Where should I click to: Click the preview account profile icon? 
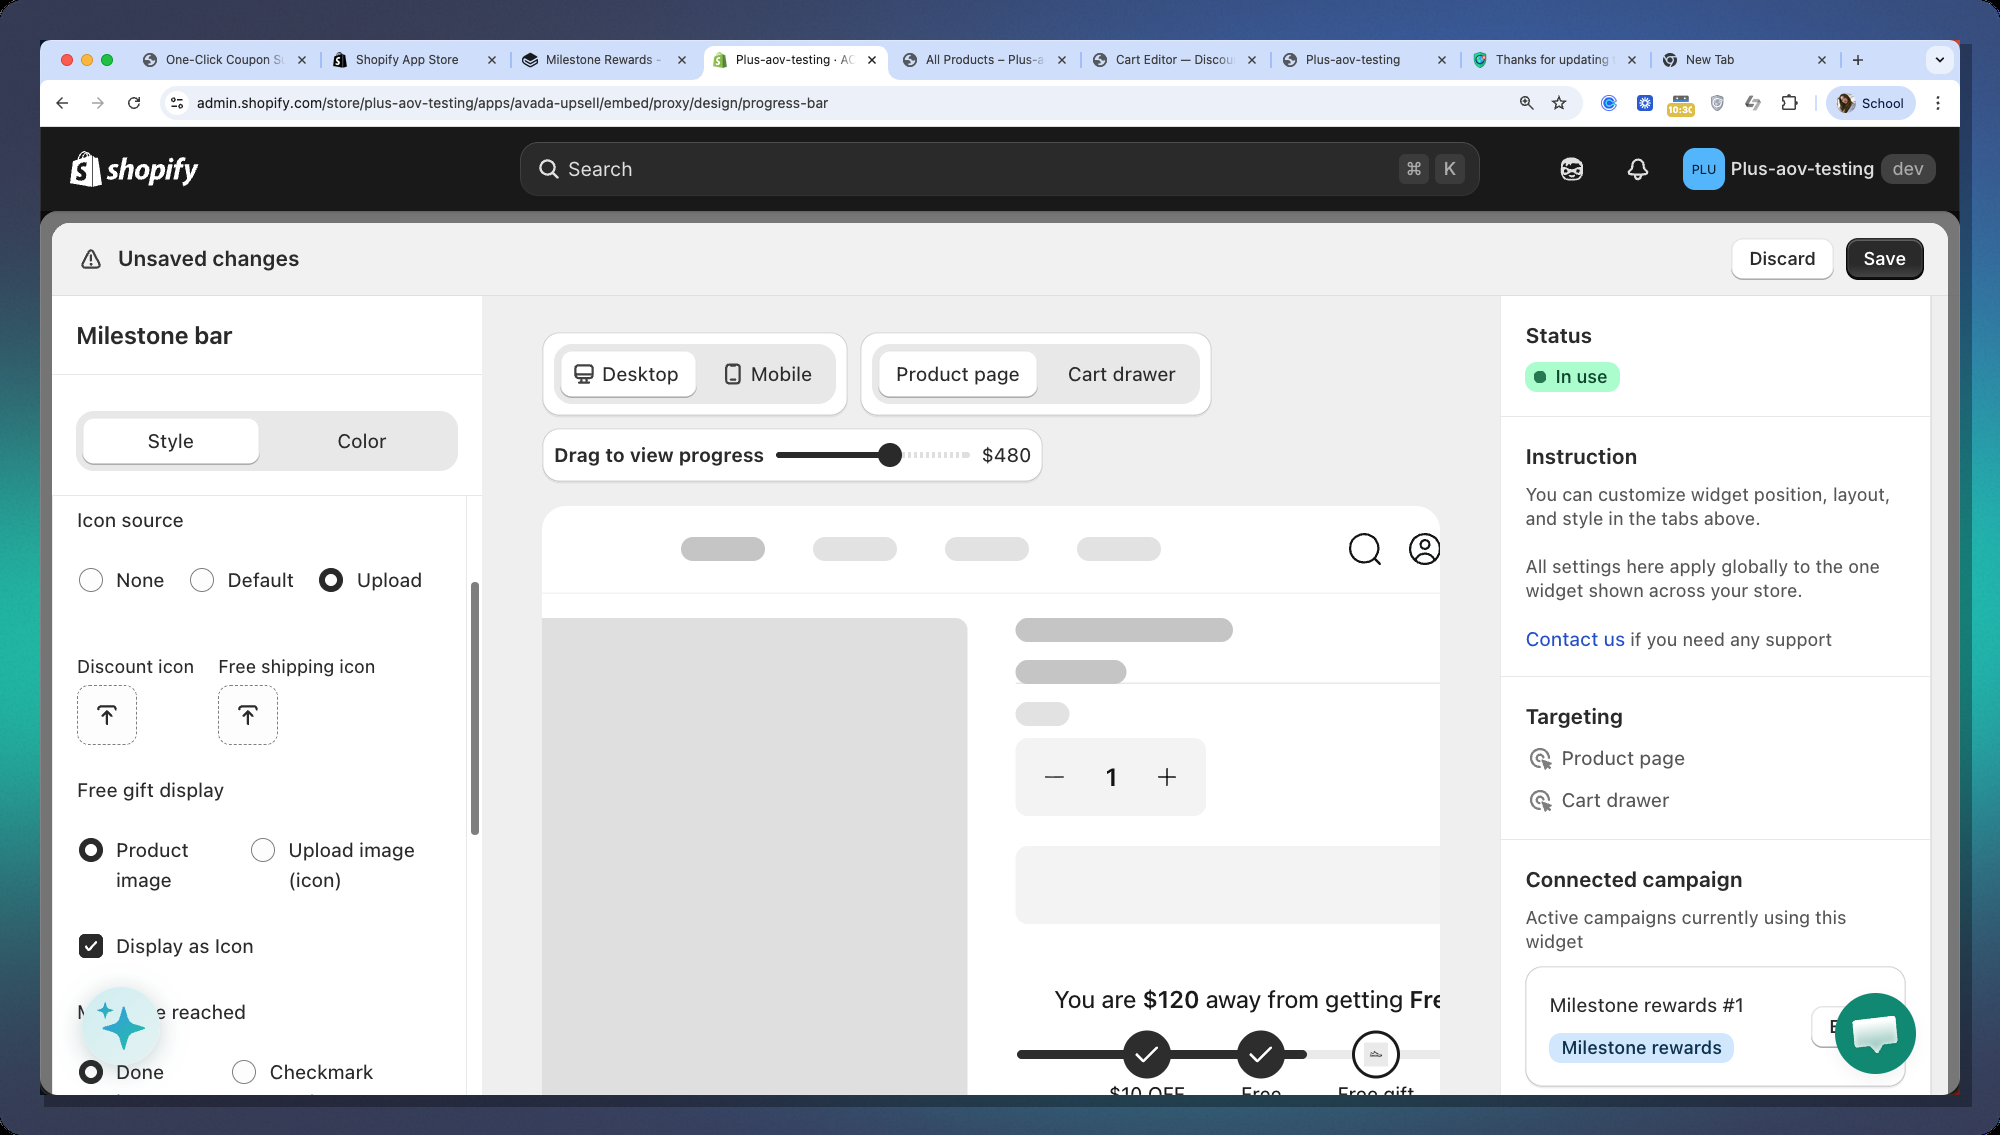click(1424, 549)
